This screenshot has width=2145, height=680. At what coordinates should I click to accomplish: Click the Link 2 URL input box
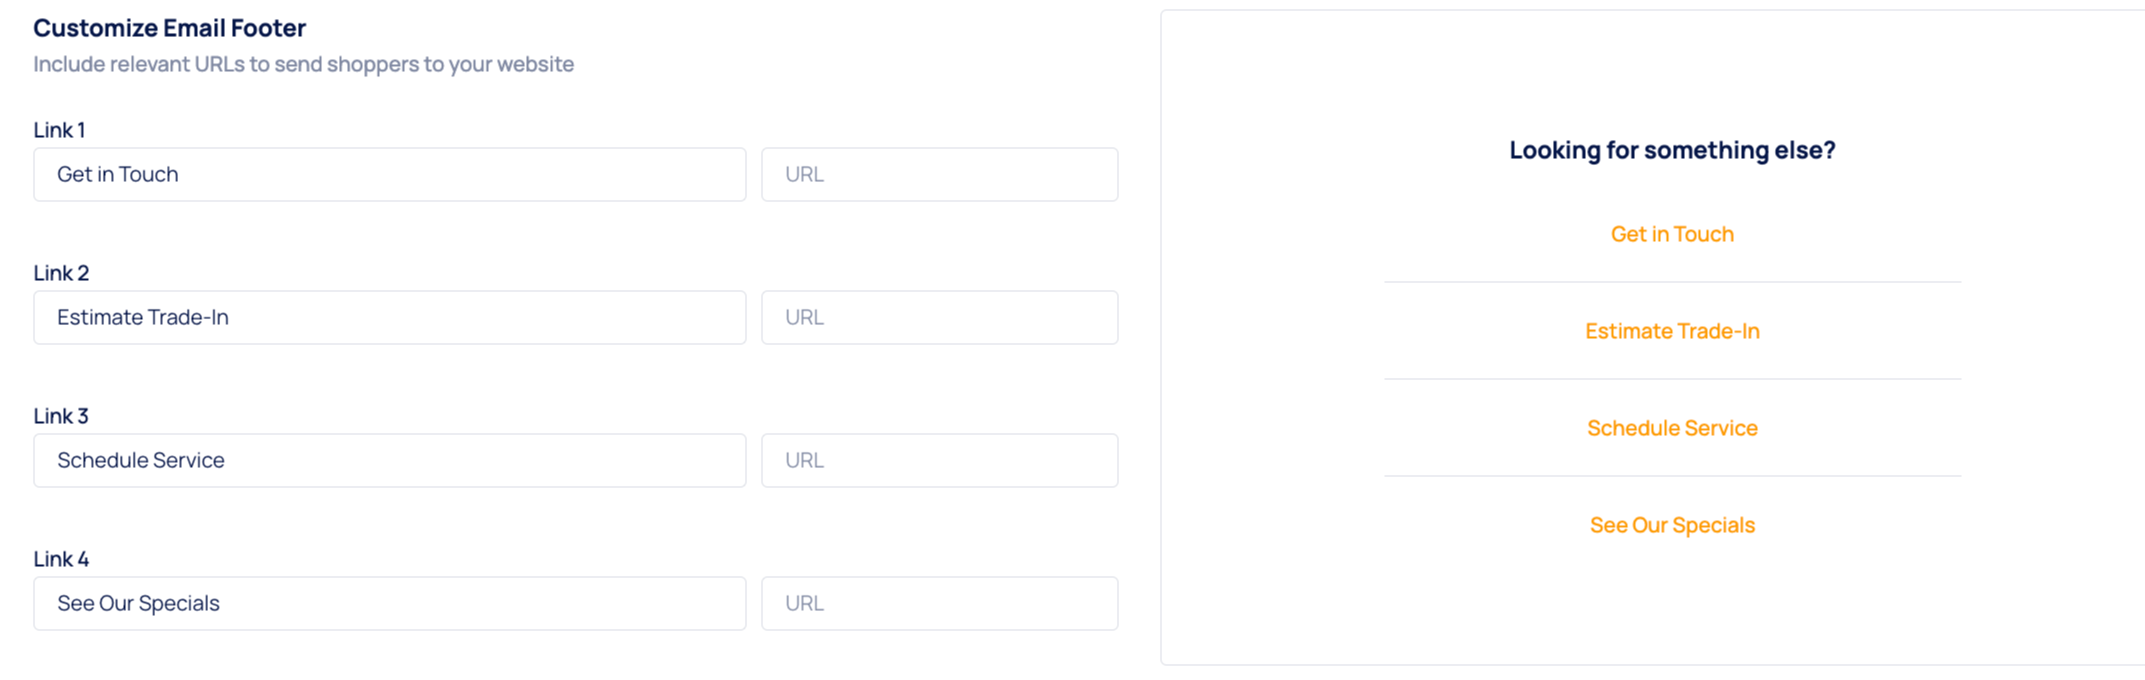click(939, 318)
